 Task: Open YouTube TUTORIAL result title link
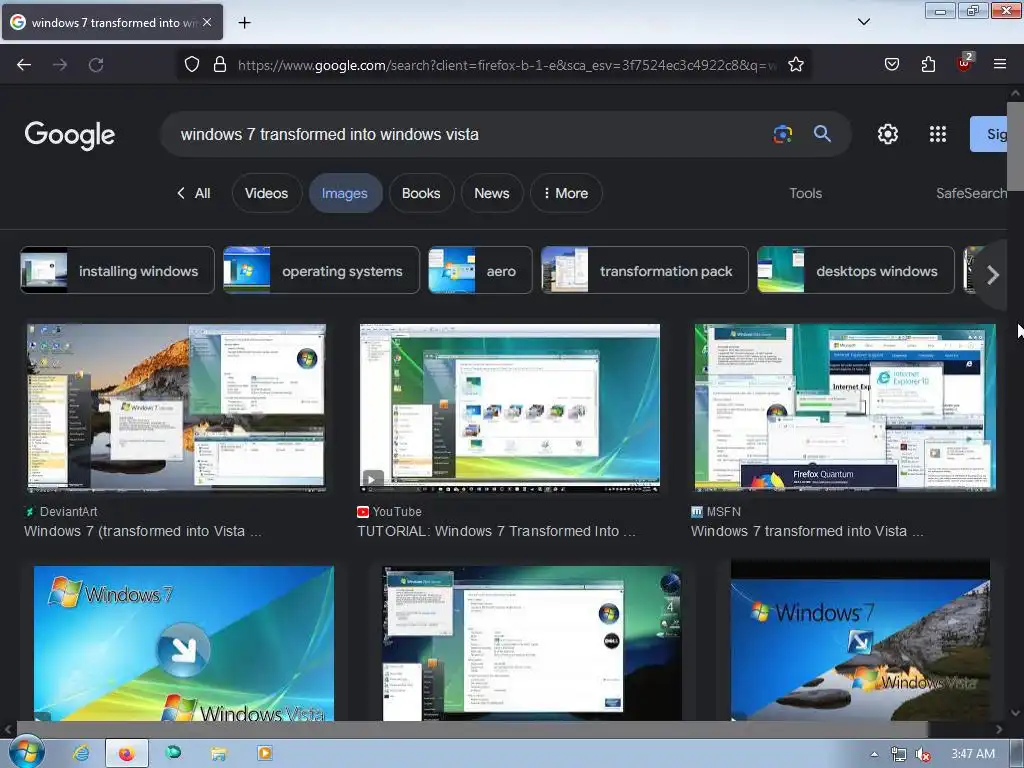(496, 532)
